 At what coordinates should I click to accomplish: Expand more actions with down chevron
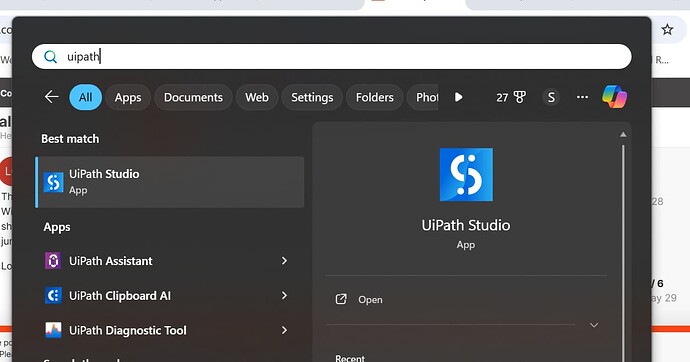[594, 325]
